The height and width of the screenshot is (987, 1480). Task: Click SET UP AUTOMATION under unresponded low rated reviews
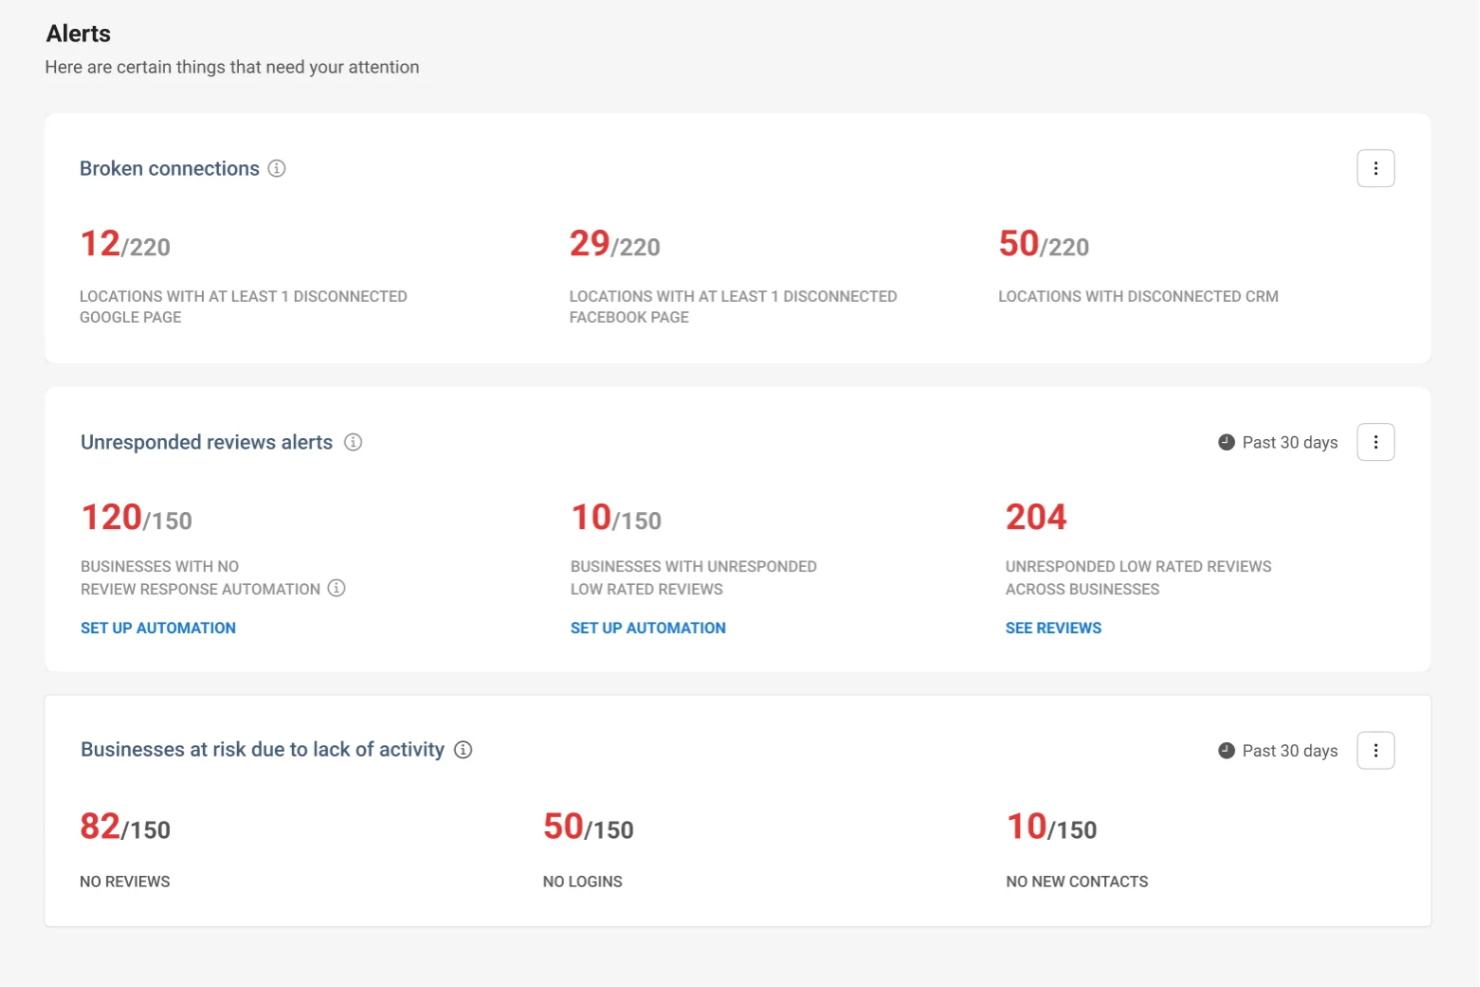pos(648,627)
